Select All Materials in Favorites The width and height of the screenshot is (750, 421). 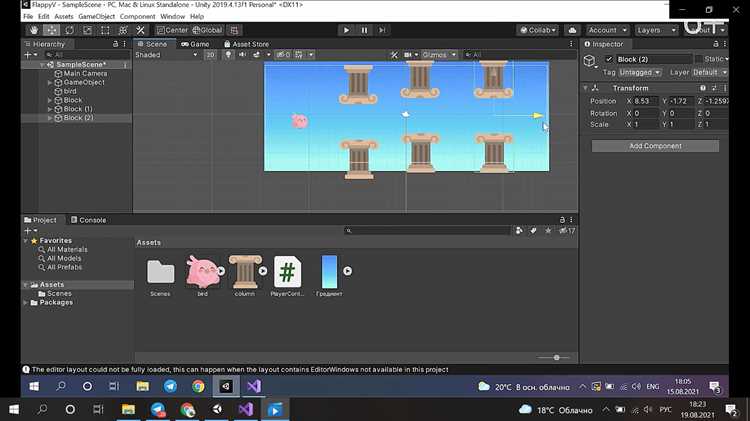pos(67,249)
